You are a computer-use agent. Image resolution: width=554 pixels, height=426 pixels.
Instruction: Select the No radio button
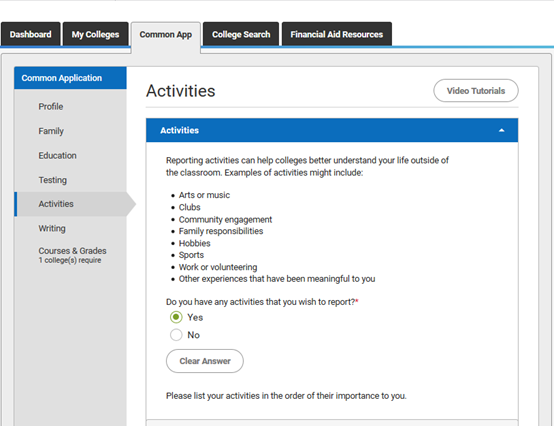pyautogui.click(x=176, y=335)
